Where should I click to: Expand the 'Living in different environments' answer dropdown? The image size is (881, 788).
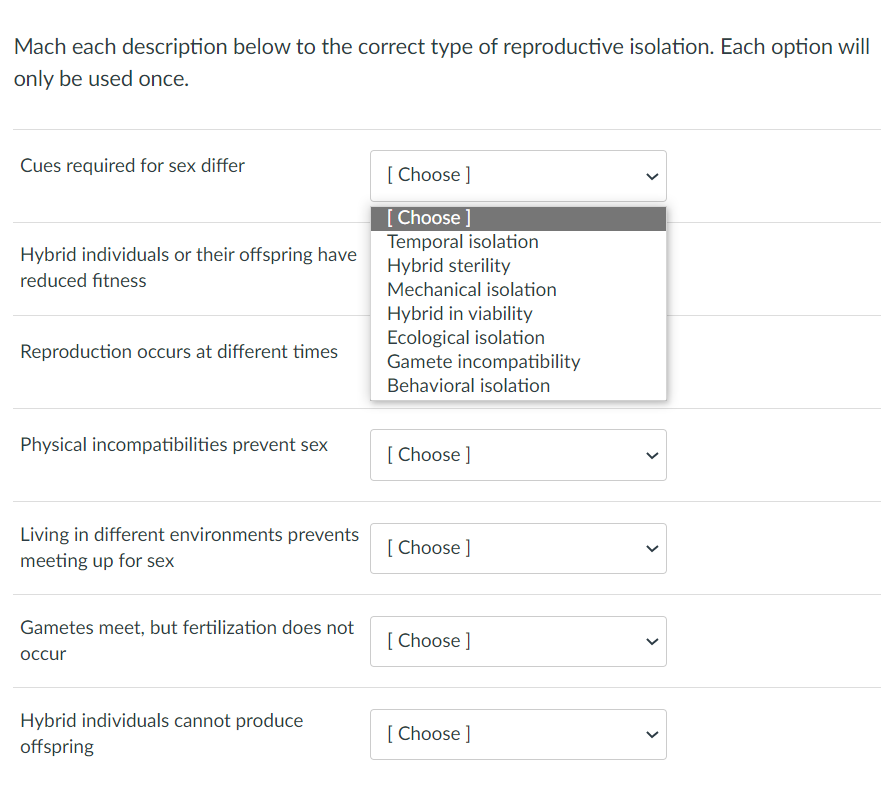tap(517, 548)
